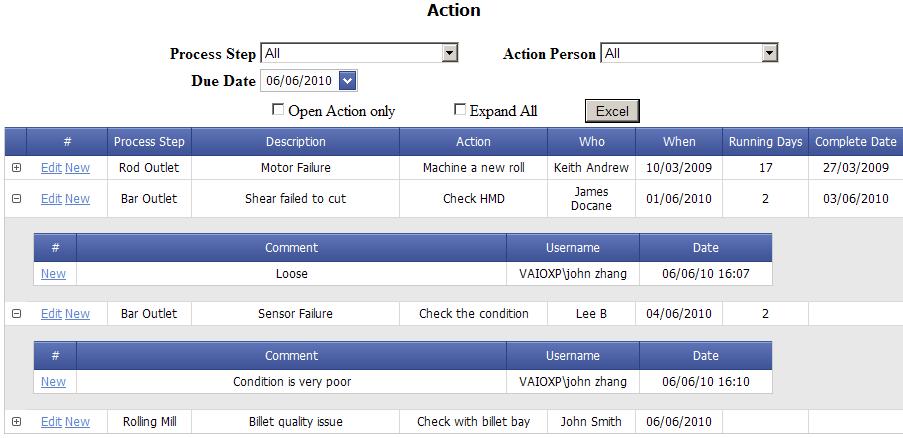
Task: Open the Process Step dropdown arrow
Action: tap(450, 54)
